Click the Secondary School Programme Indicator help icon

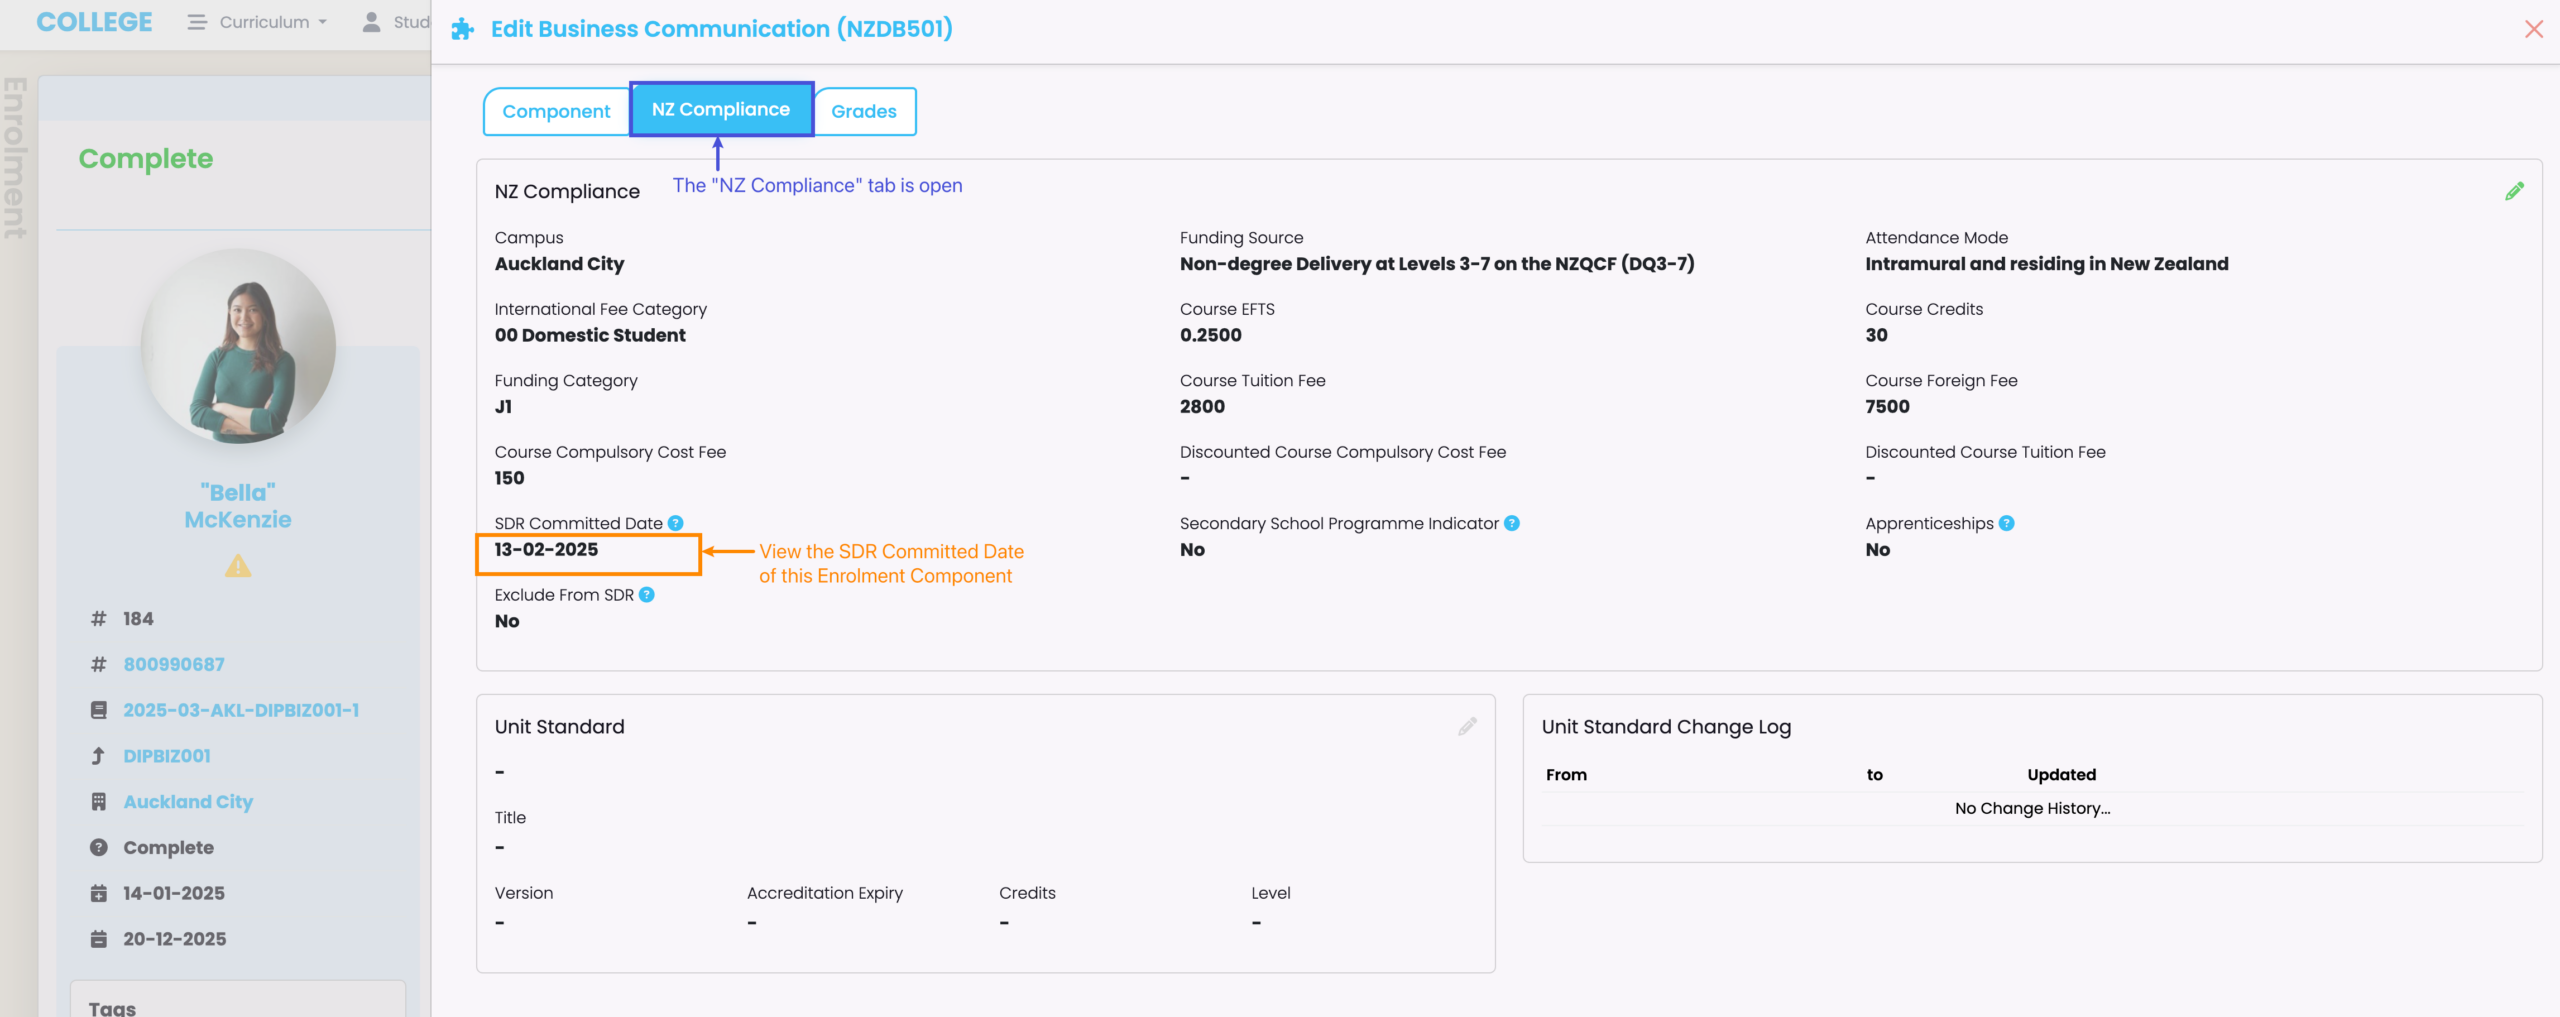[x=1512, y=523]
